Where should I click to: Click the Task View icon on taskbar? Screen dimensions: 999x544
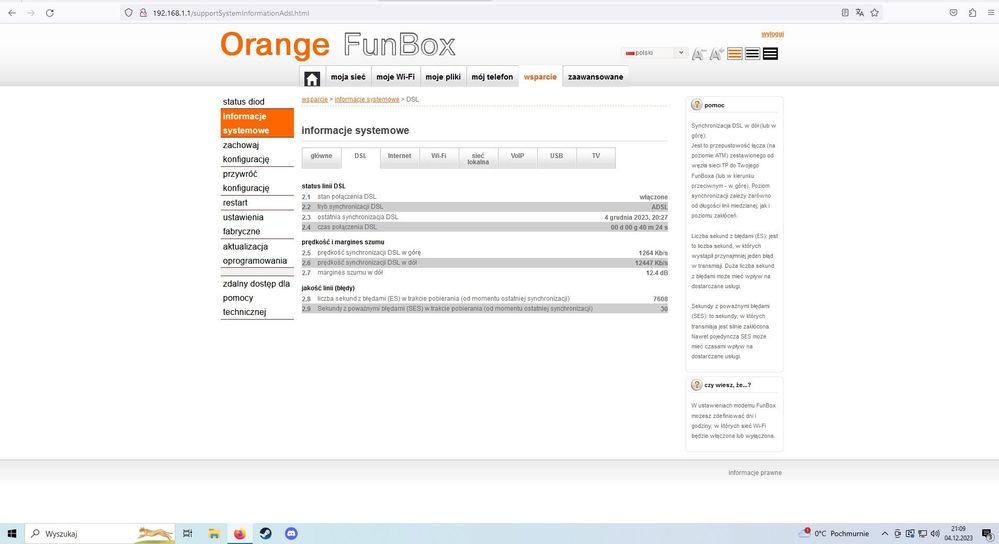187,534
